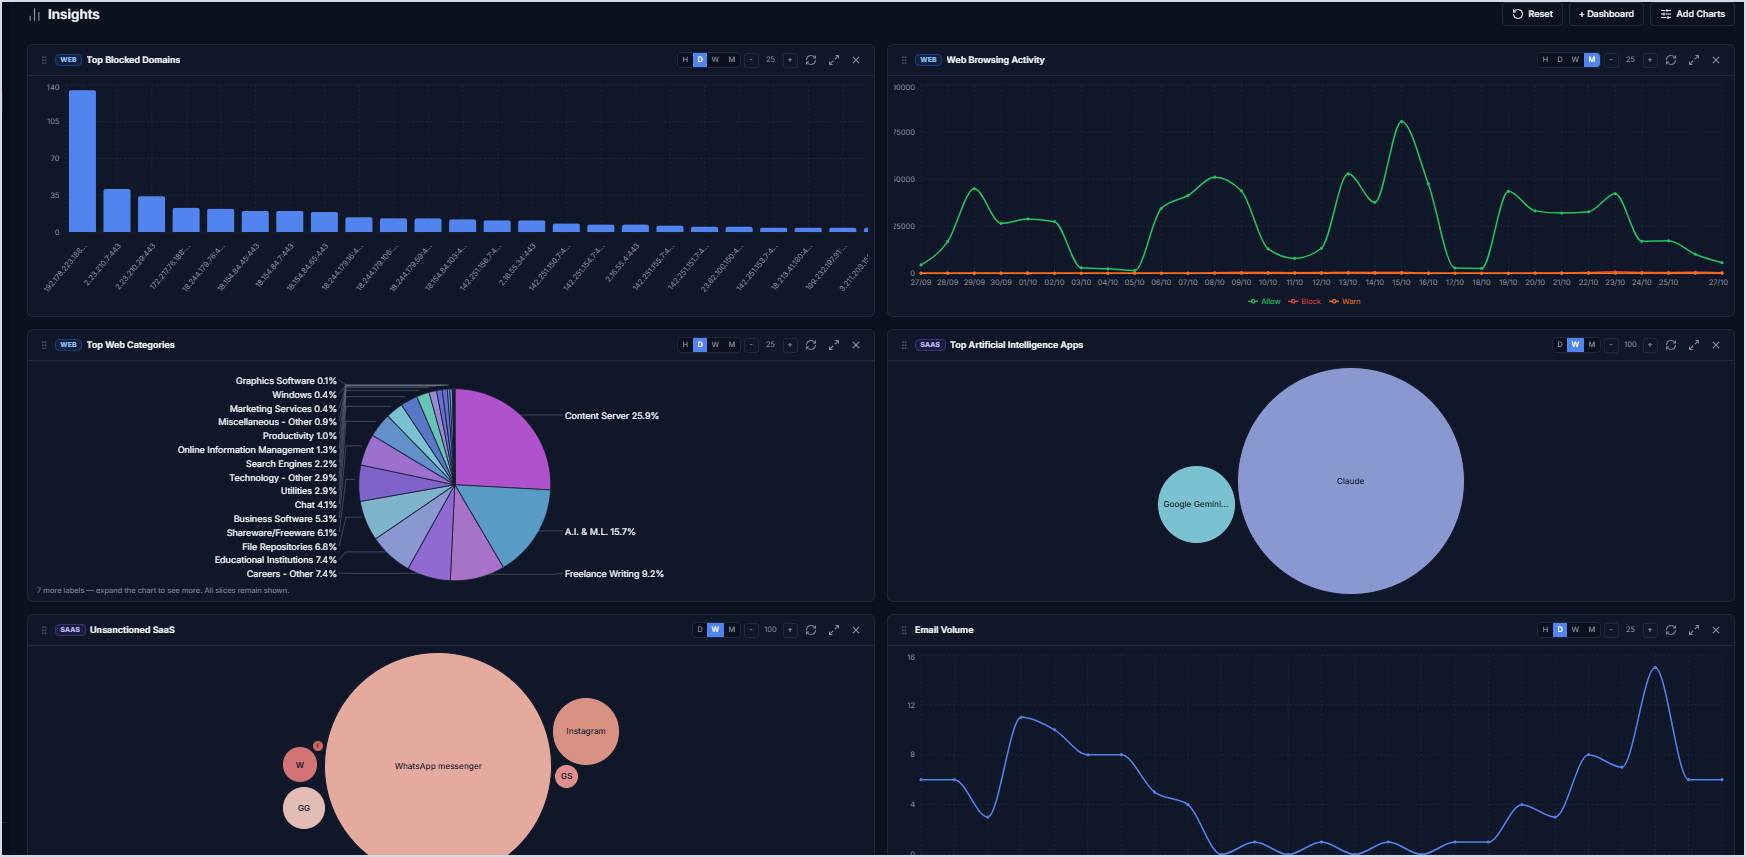
Task: Refresh the Web Browsing Activity chart
Action: tap(1671, 60)
